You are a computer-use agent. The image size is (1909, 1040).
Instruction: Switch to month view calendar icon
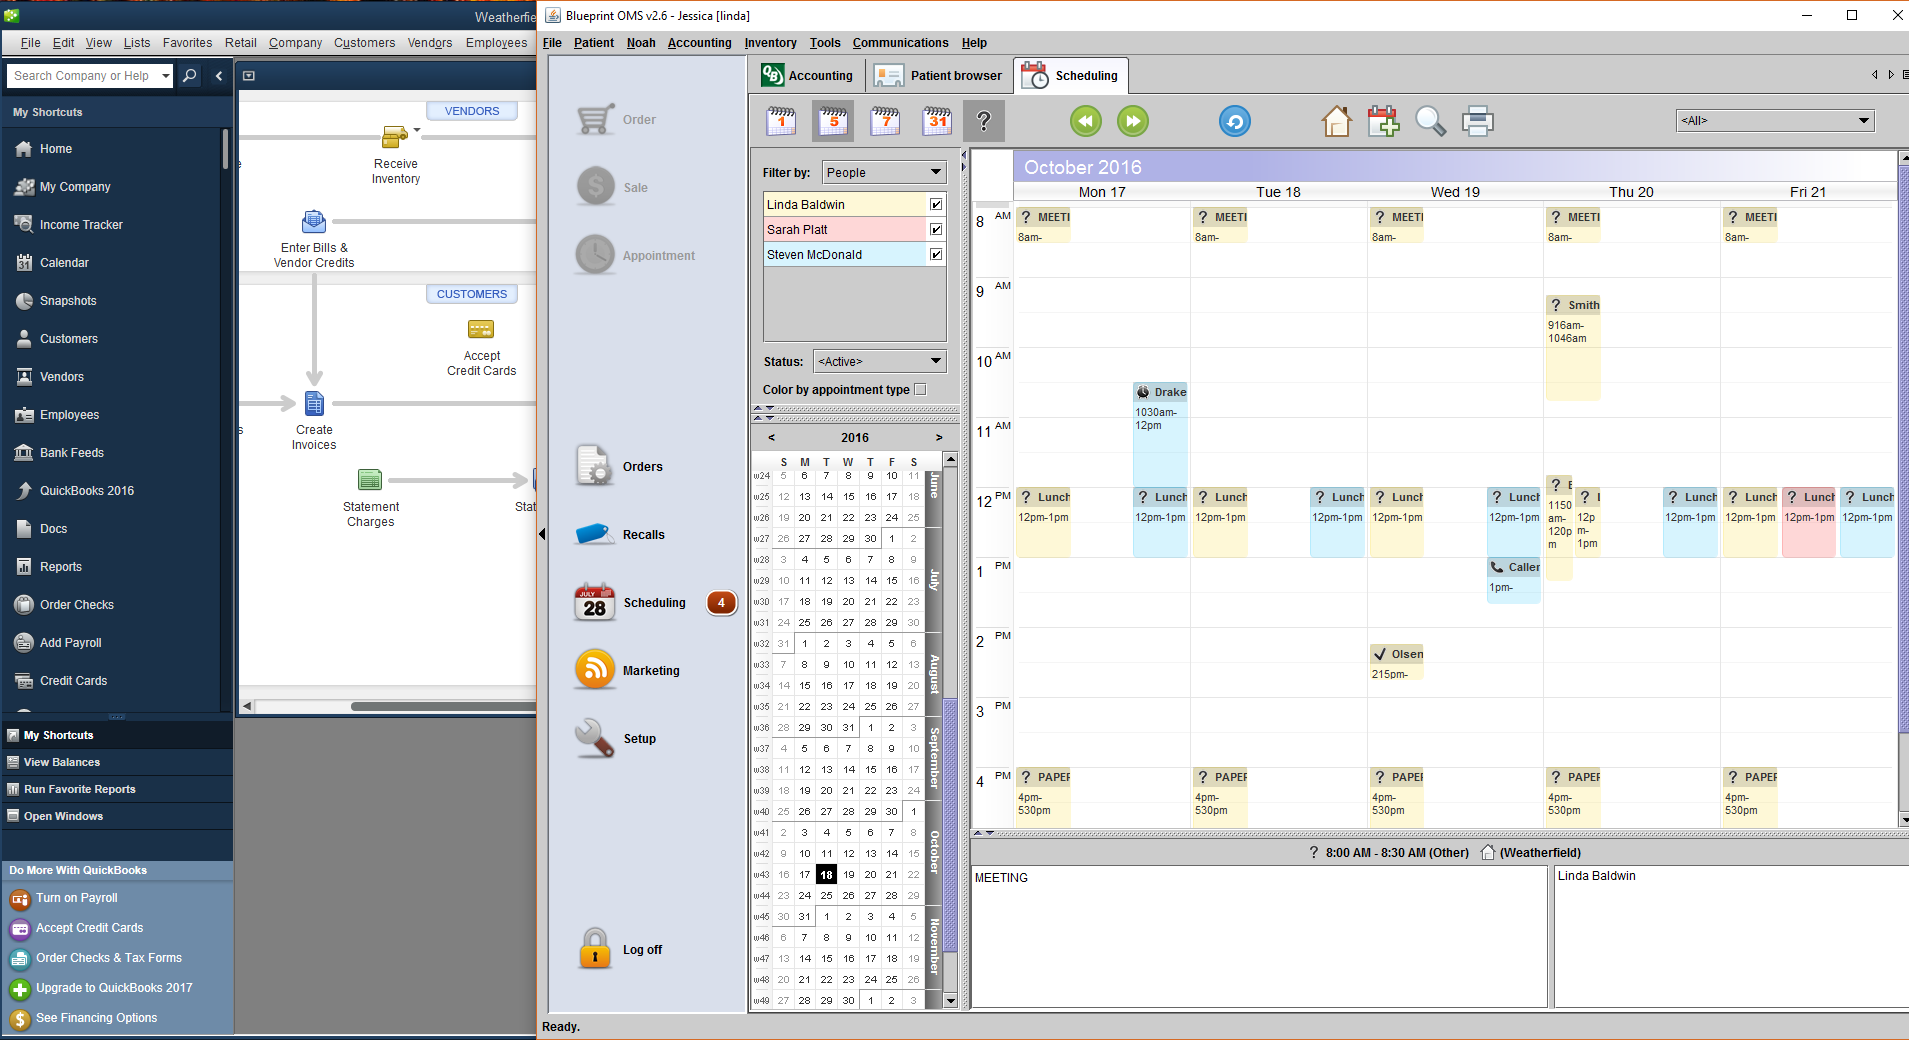[937, 121]
